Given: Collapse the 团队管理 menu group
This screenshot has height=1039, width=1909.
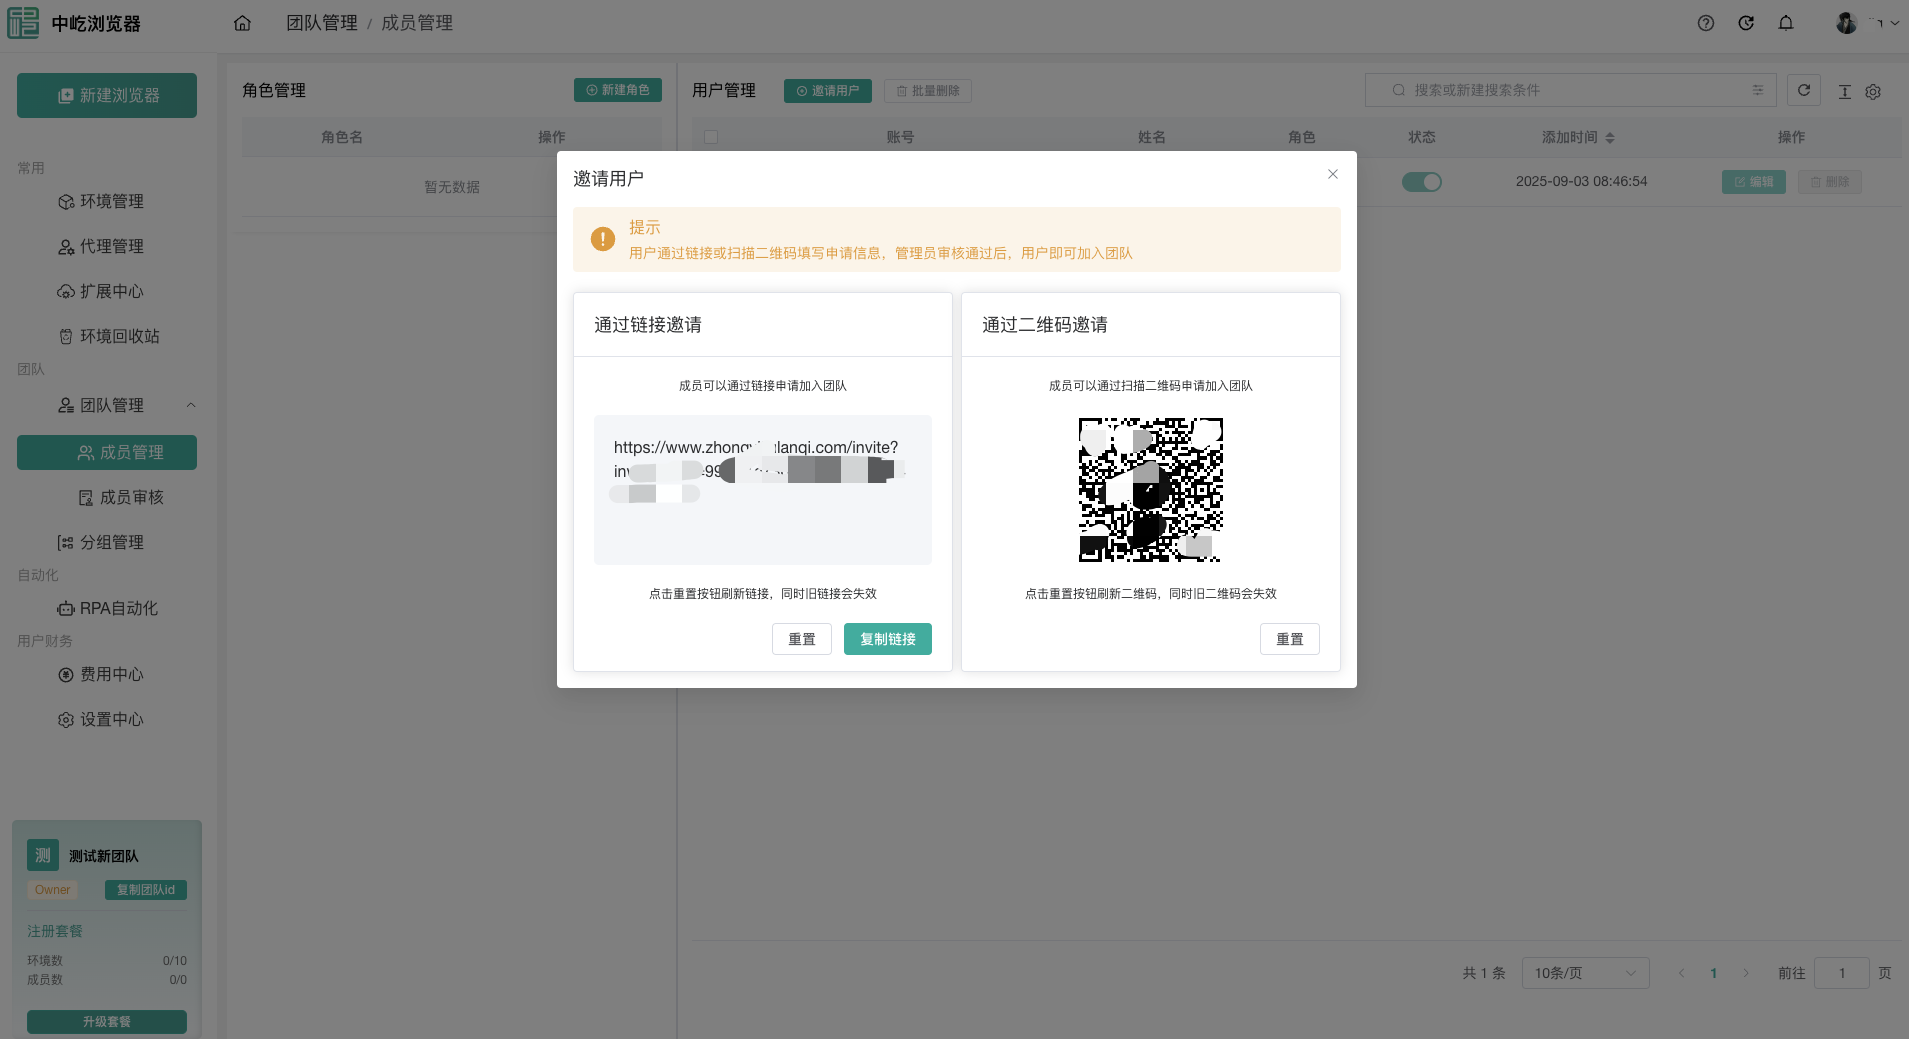Looking at the screenshot, I should pyautogui.click(x=191, y=405).
